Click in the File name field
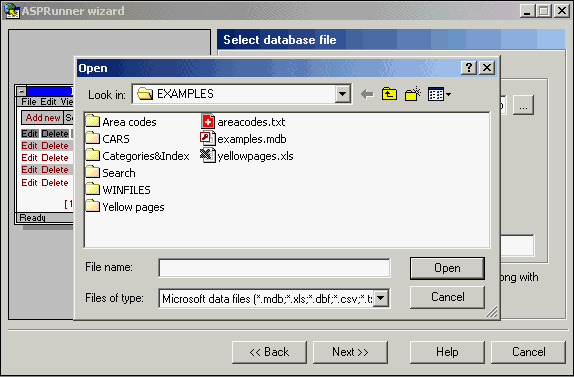 (x=274, y=268)
